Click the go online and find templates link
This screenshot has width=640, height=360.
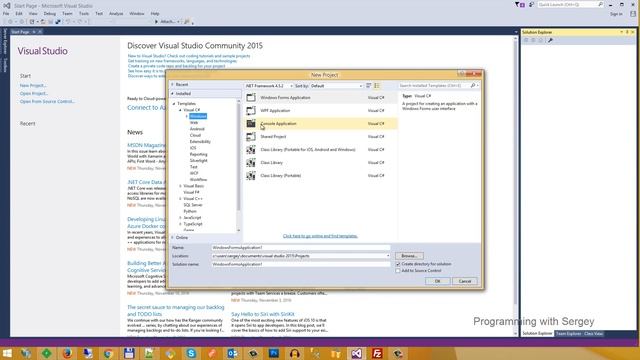click(x=320, y=236)
